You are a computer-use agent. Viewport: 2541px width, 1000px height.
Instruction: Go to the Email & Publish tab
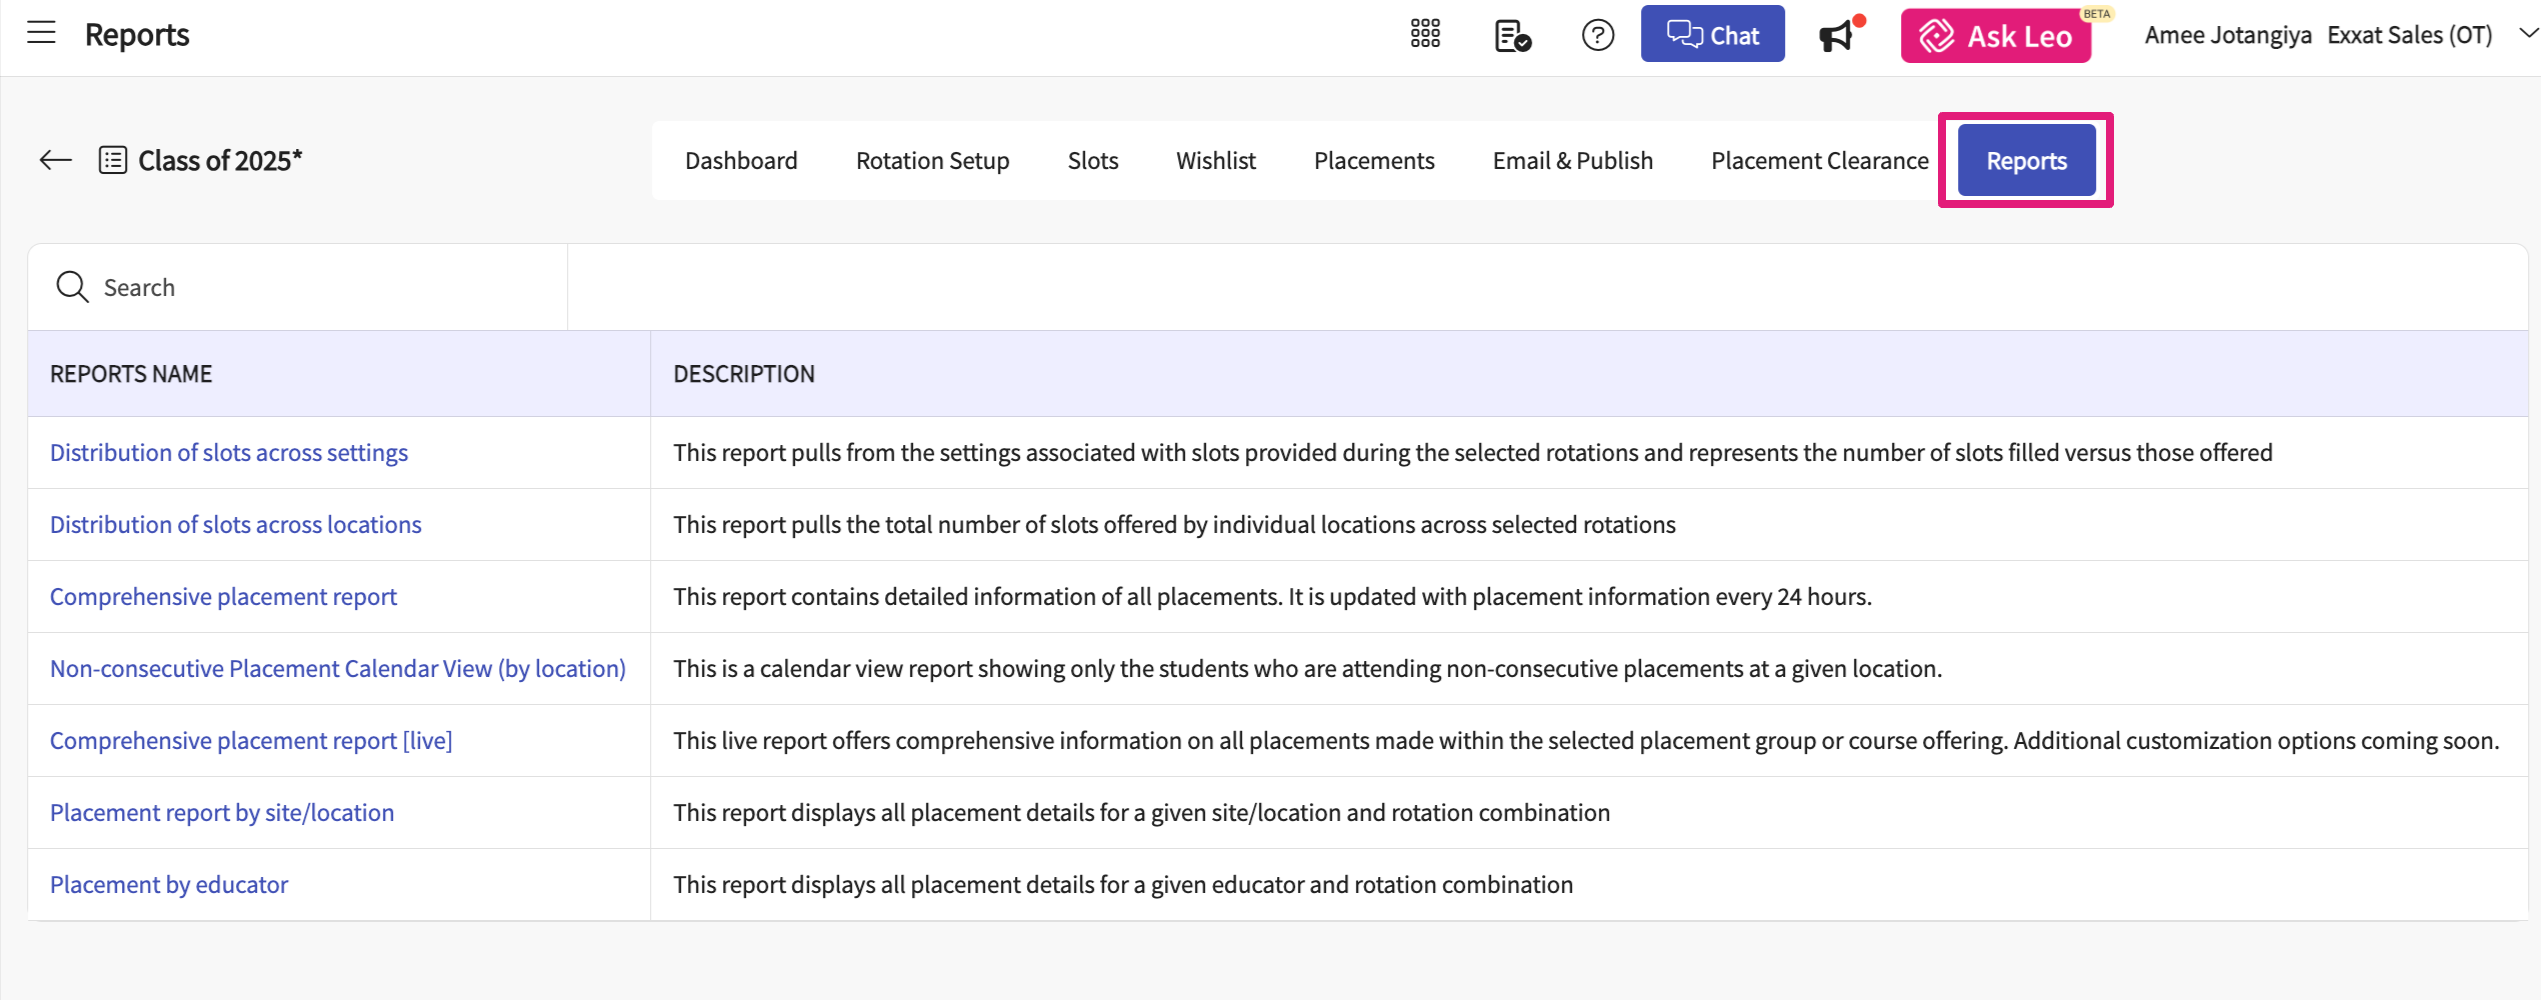tap(1572, 161)
